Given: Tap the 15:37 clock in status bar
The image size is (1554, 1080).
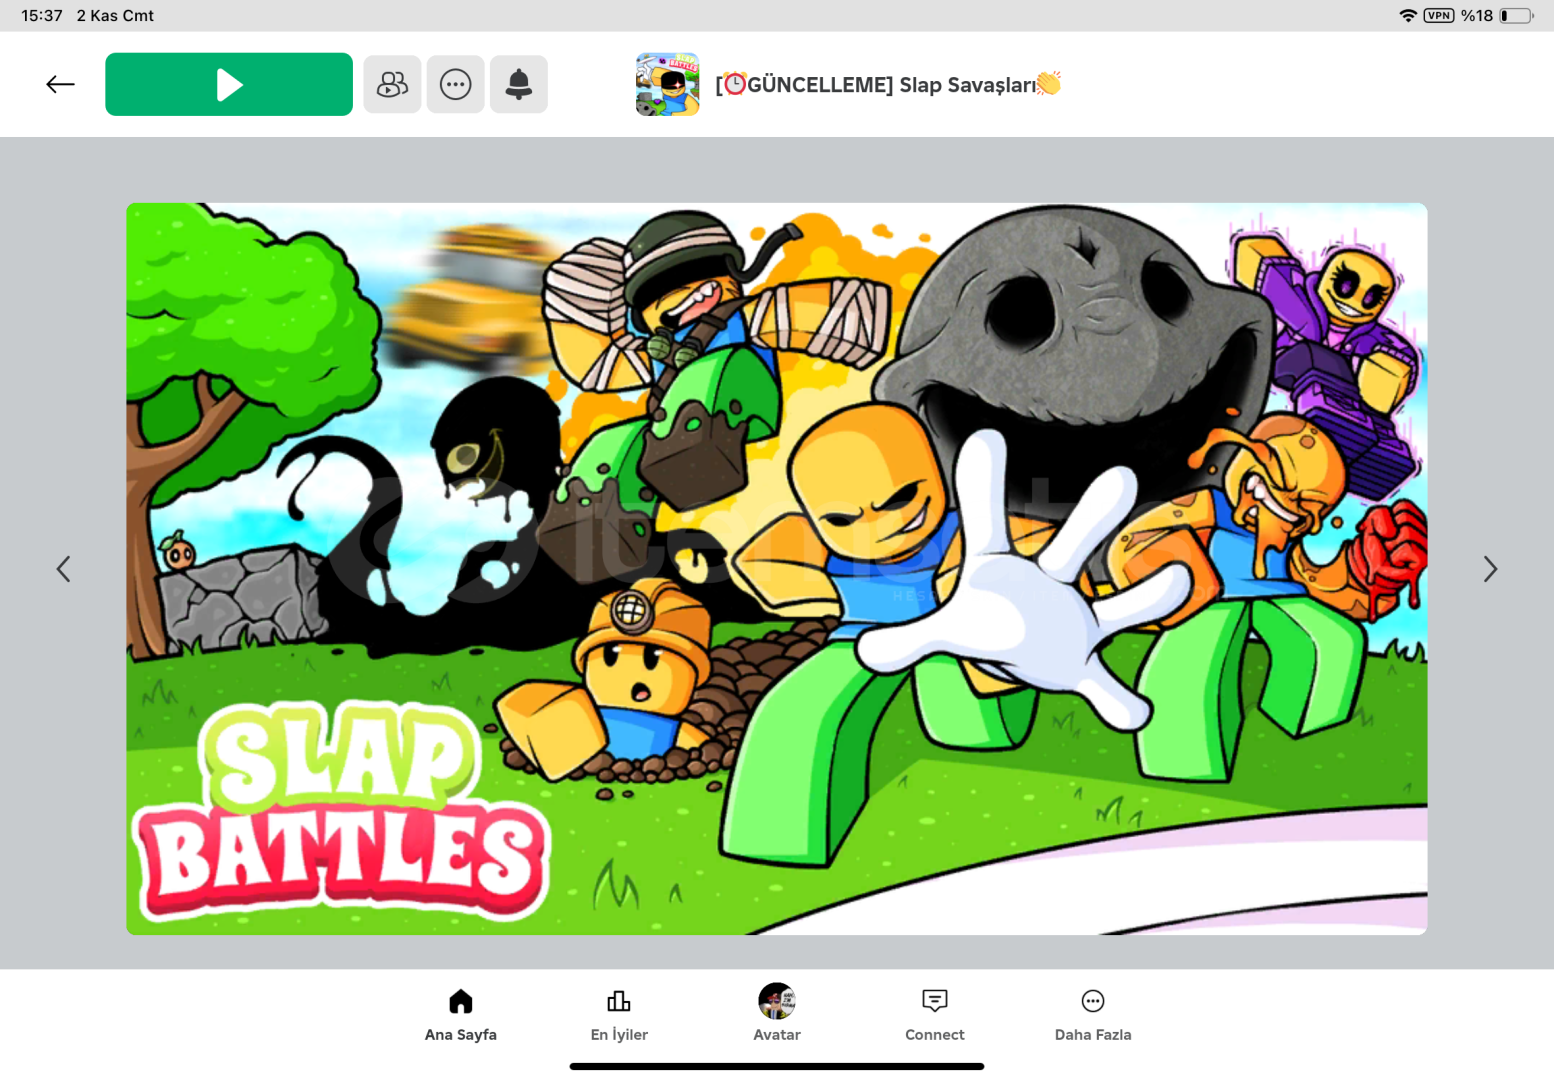Looking at the screenshot, I should [42, 16].
